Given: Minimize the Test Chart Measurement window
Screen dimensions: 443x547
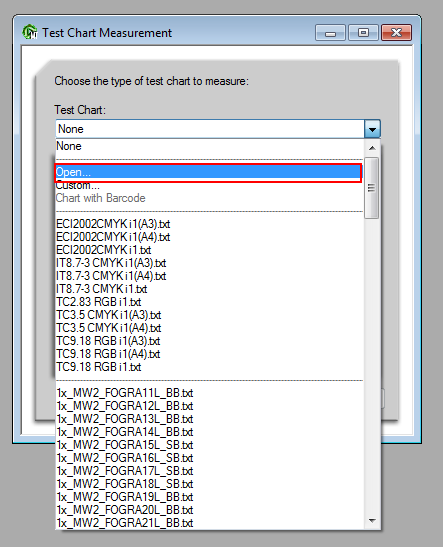Looking at the screenshot, I should pos(330,33).
